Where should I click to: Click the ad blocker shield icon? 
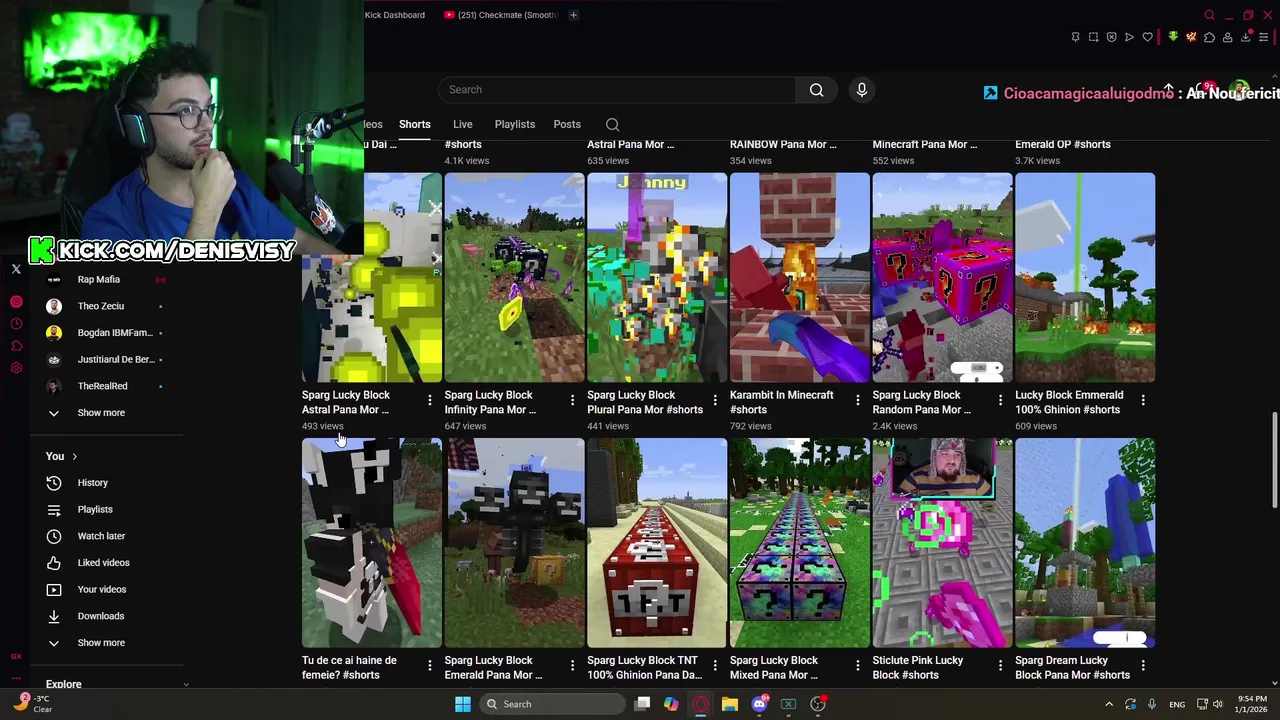[1111, 37]
